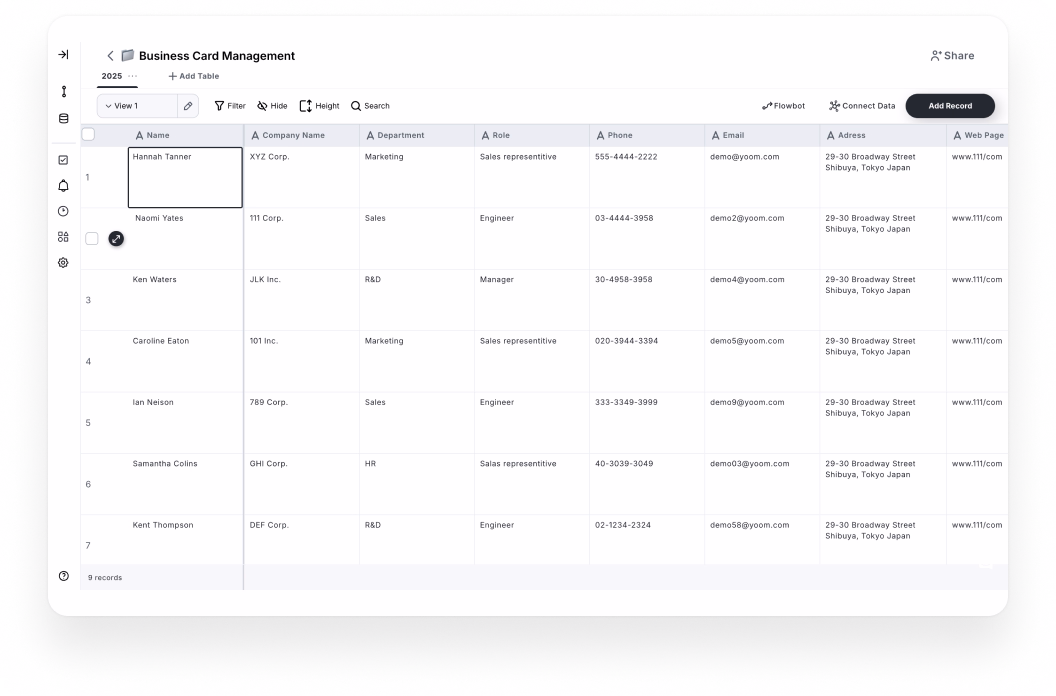This screenshot has height=696, width=1056.
Task: Click phone number 555-4444-2222
Action: 626,157
